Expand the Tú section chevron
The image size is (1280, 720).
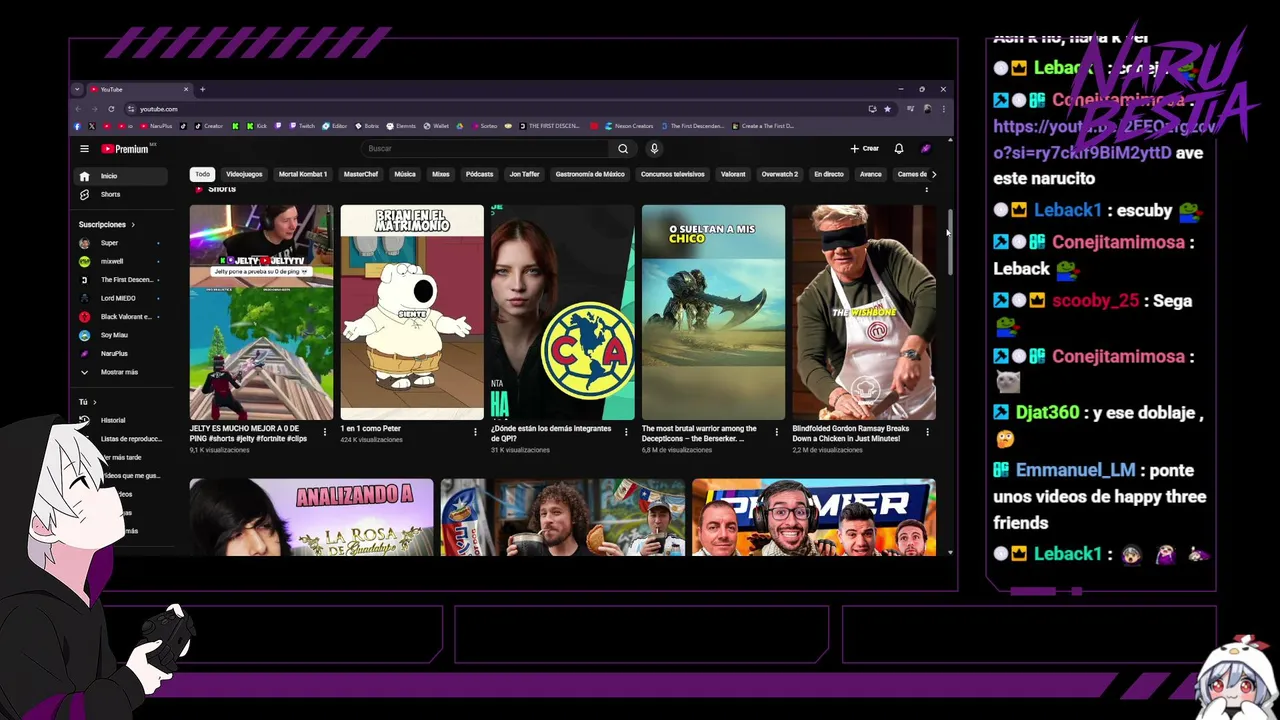click(x=94, y=402)
